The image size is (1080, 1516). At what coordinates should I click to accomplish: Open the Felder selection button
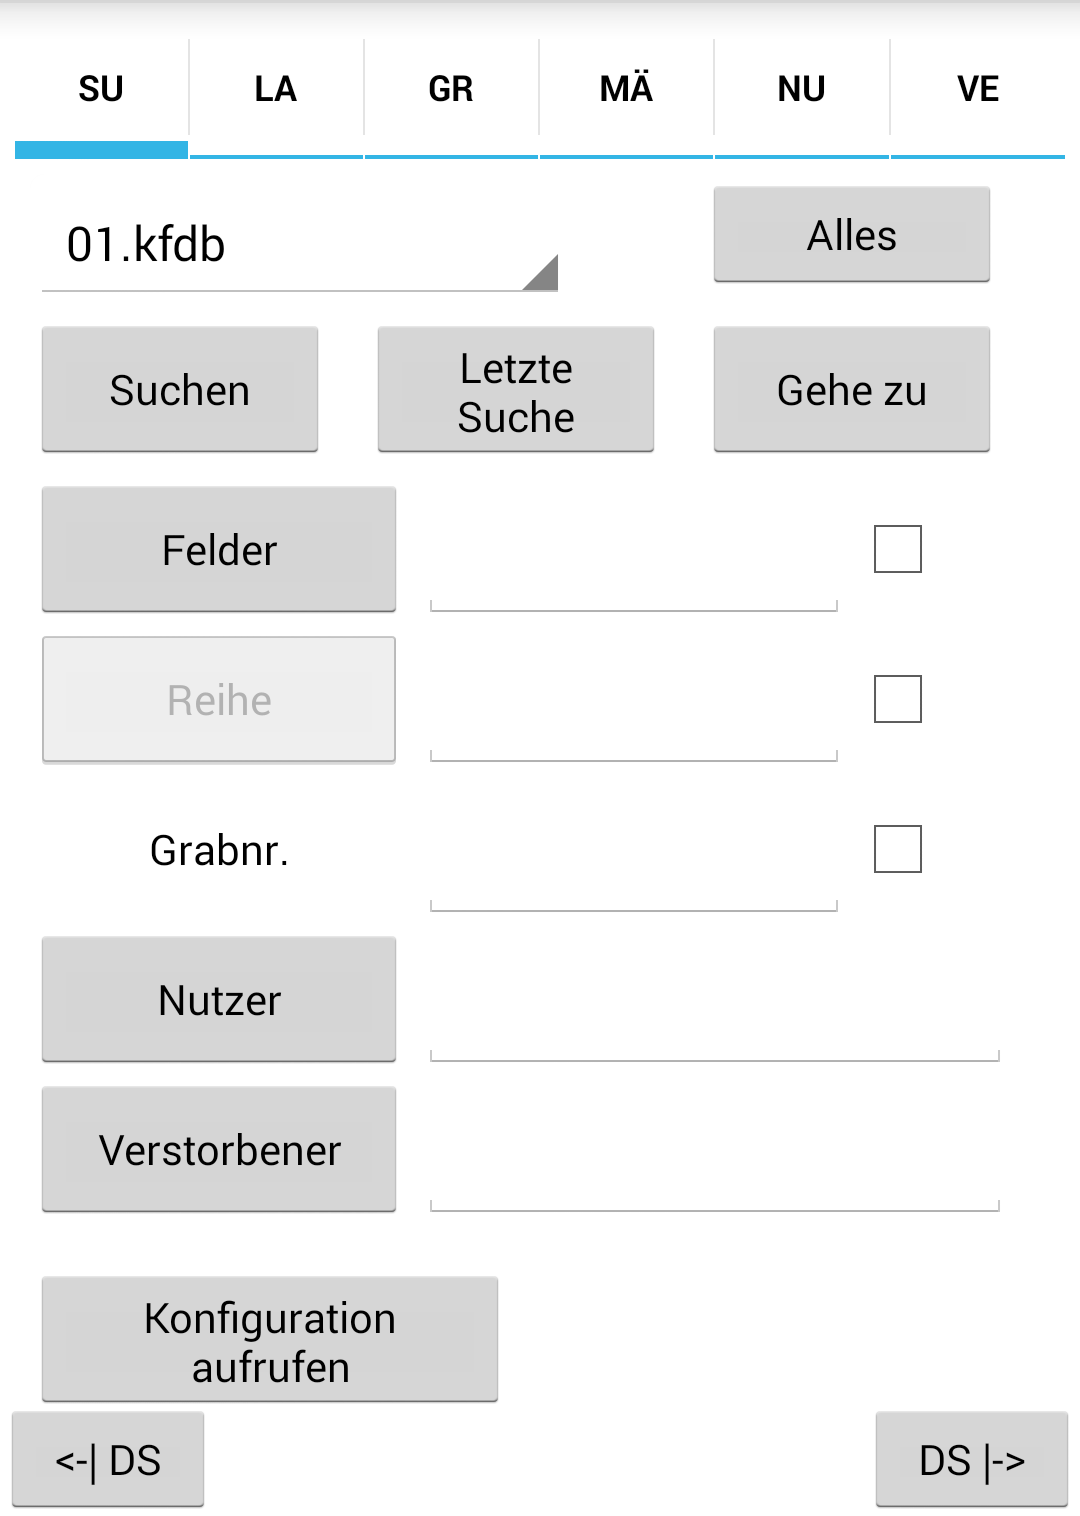click(219, 550)
